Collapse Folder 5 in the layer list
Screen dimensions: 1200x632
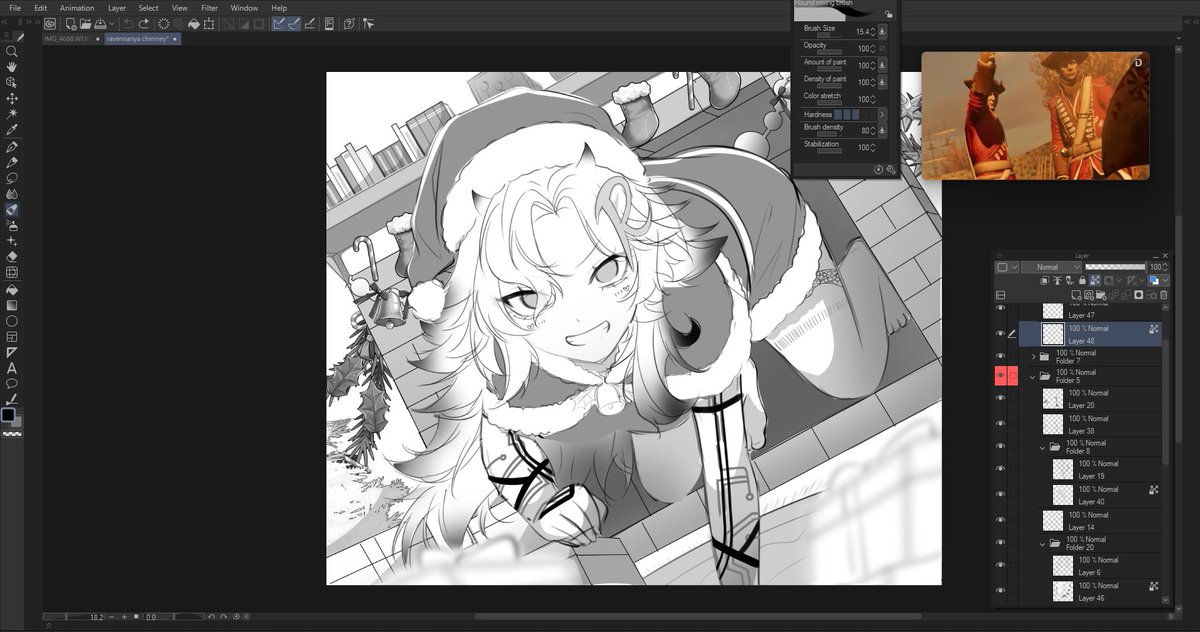tap(1033, 376)
